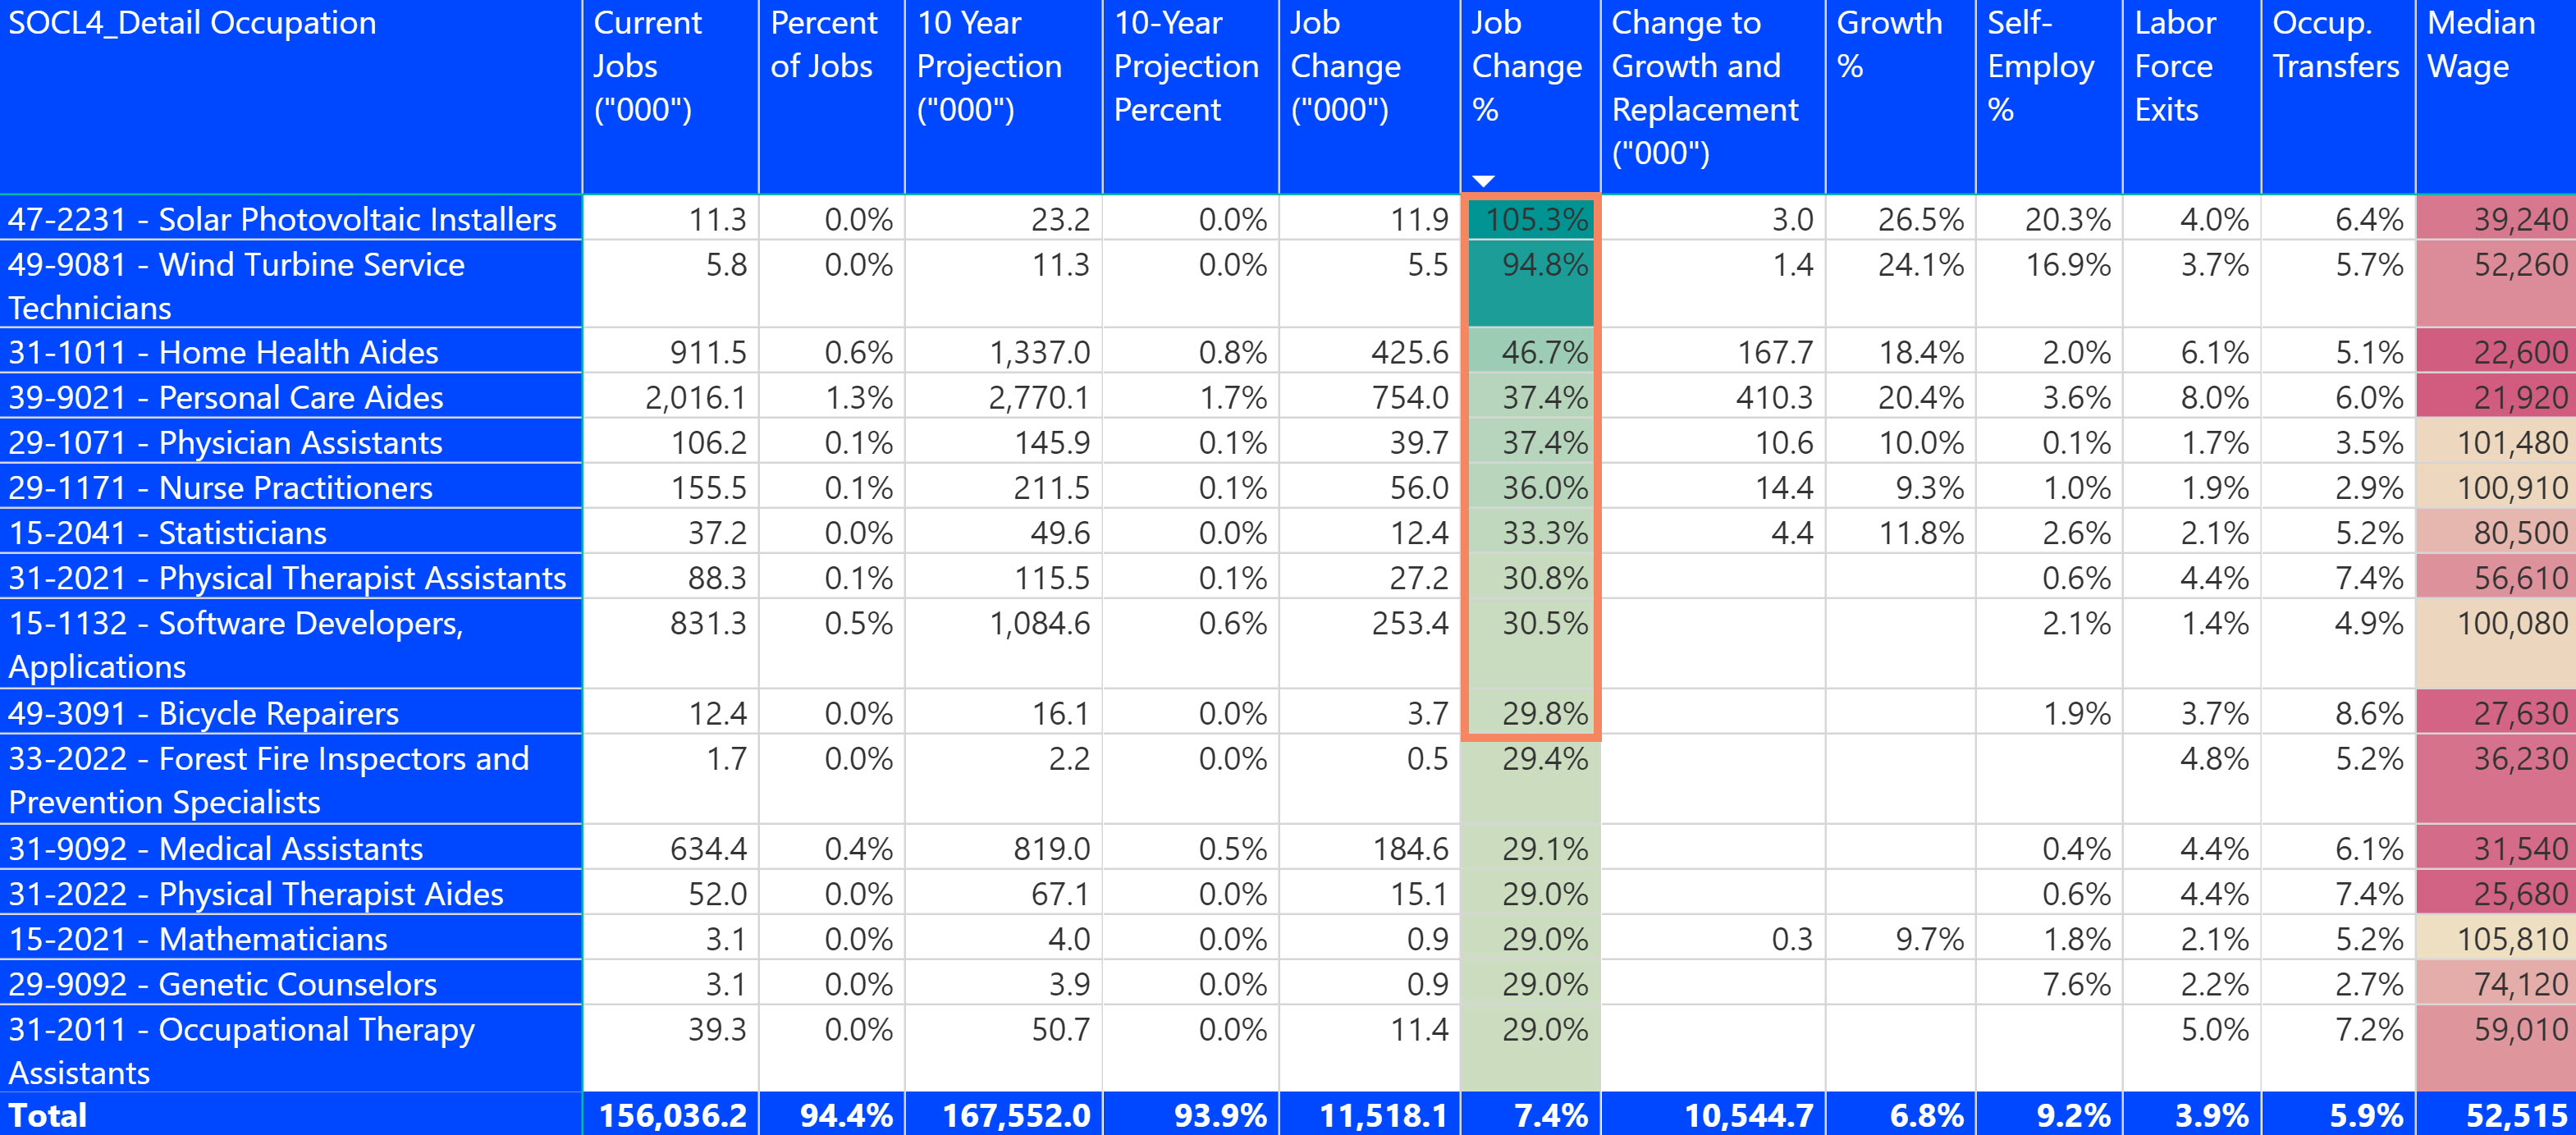Sort by the Self-Employ % column header
The image size is (2576, 1135).
(2045, 65)
